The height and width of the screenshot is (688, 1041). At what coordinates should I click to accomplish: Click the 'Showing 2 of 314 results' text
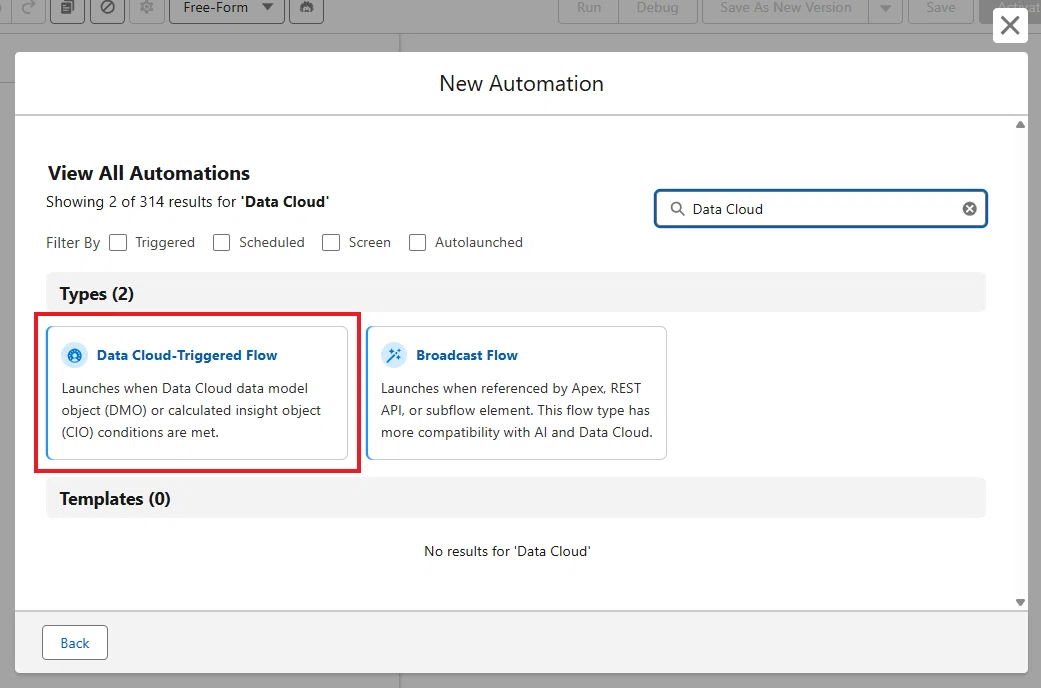click(x=187, y=202)
